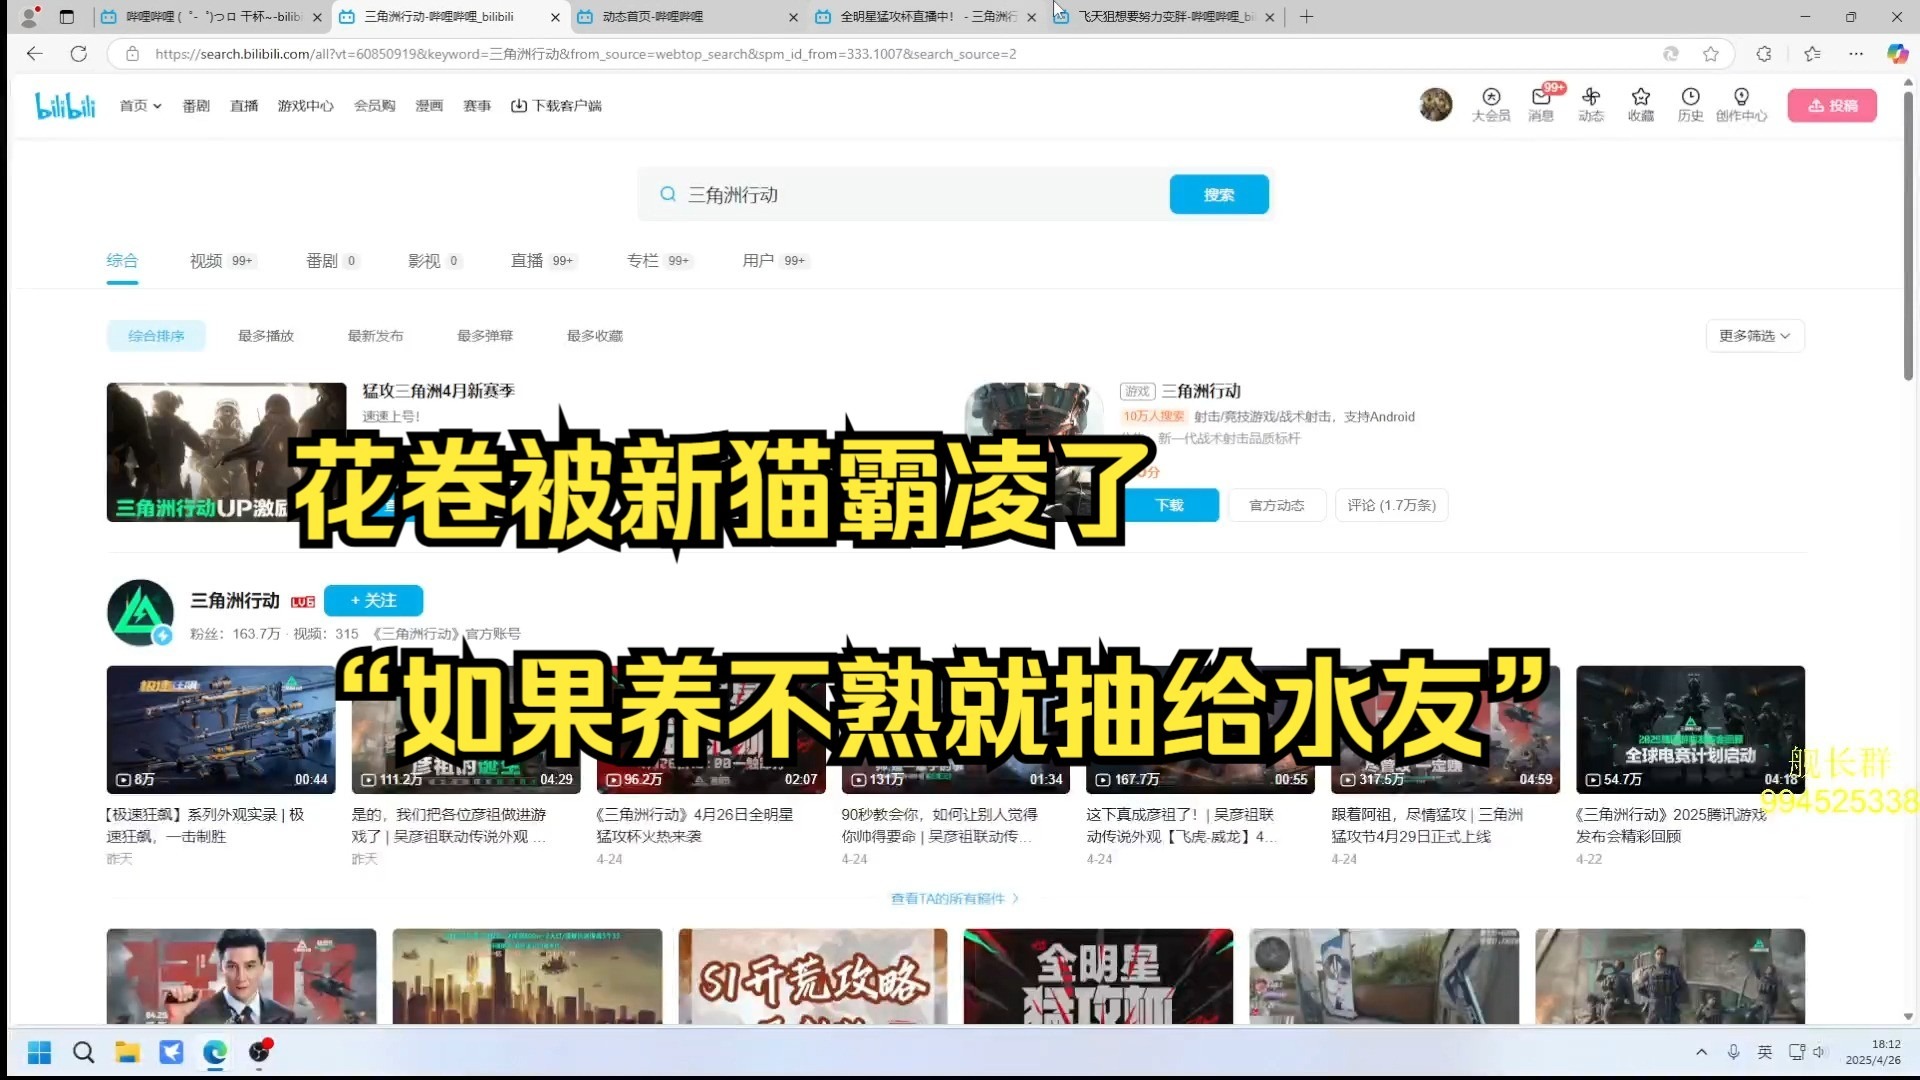Add page to favorites star icon
1920x1080 pixels.
(x=1711, y=54)
